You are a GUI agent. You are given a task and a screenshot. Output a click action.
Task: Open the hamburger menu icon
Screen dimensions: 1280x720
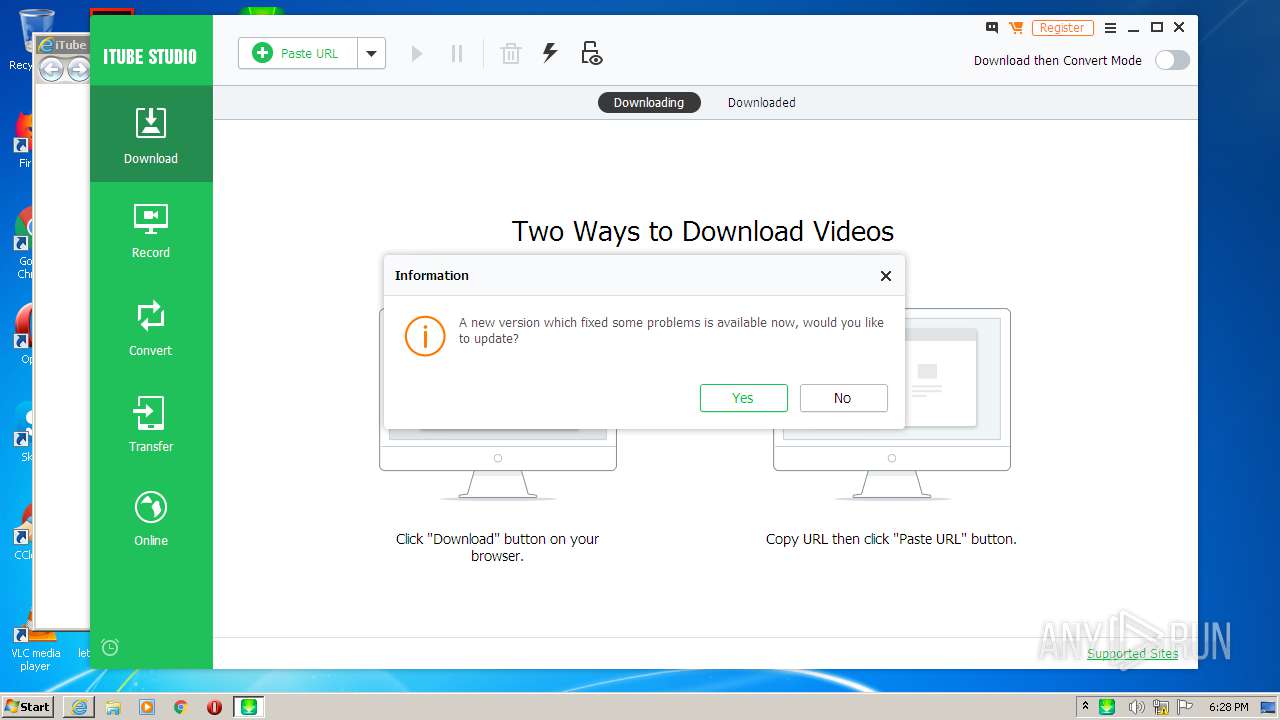point(1110,28)
